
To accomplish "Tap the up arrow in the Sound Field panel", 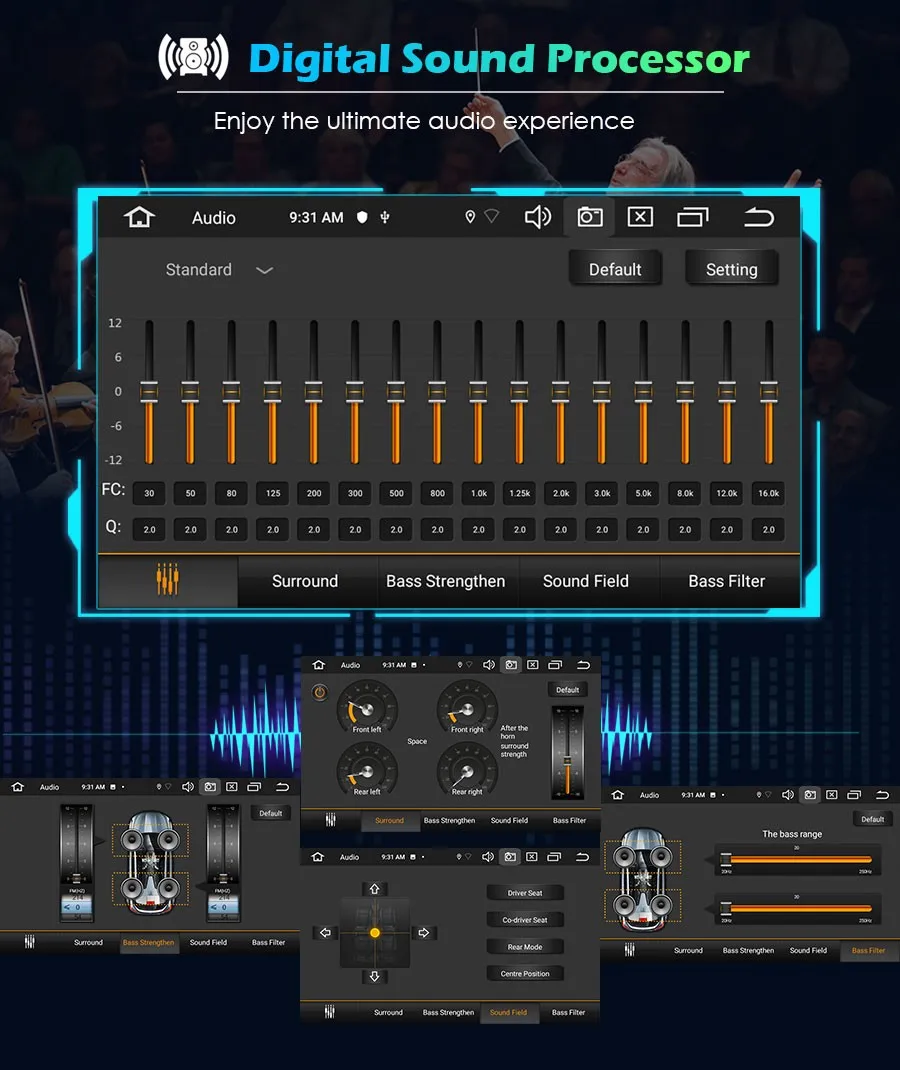I will [x=375, y=888].
